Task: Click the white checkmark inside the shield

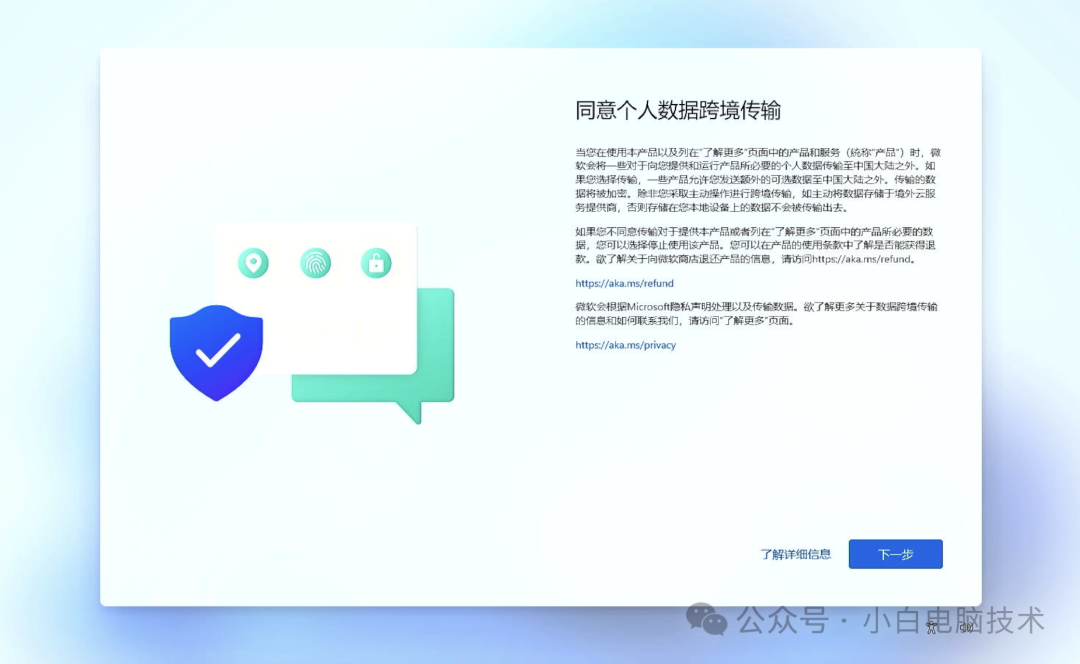Action: tap(217, 349)
